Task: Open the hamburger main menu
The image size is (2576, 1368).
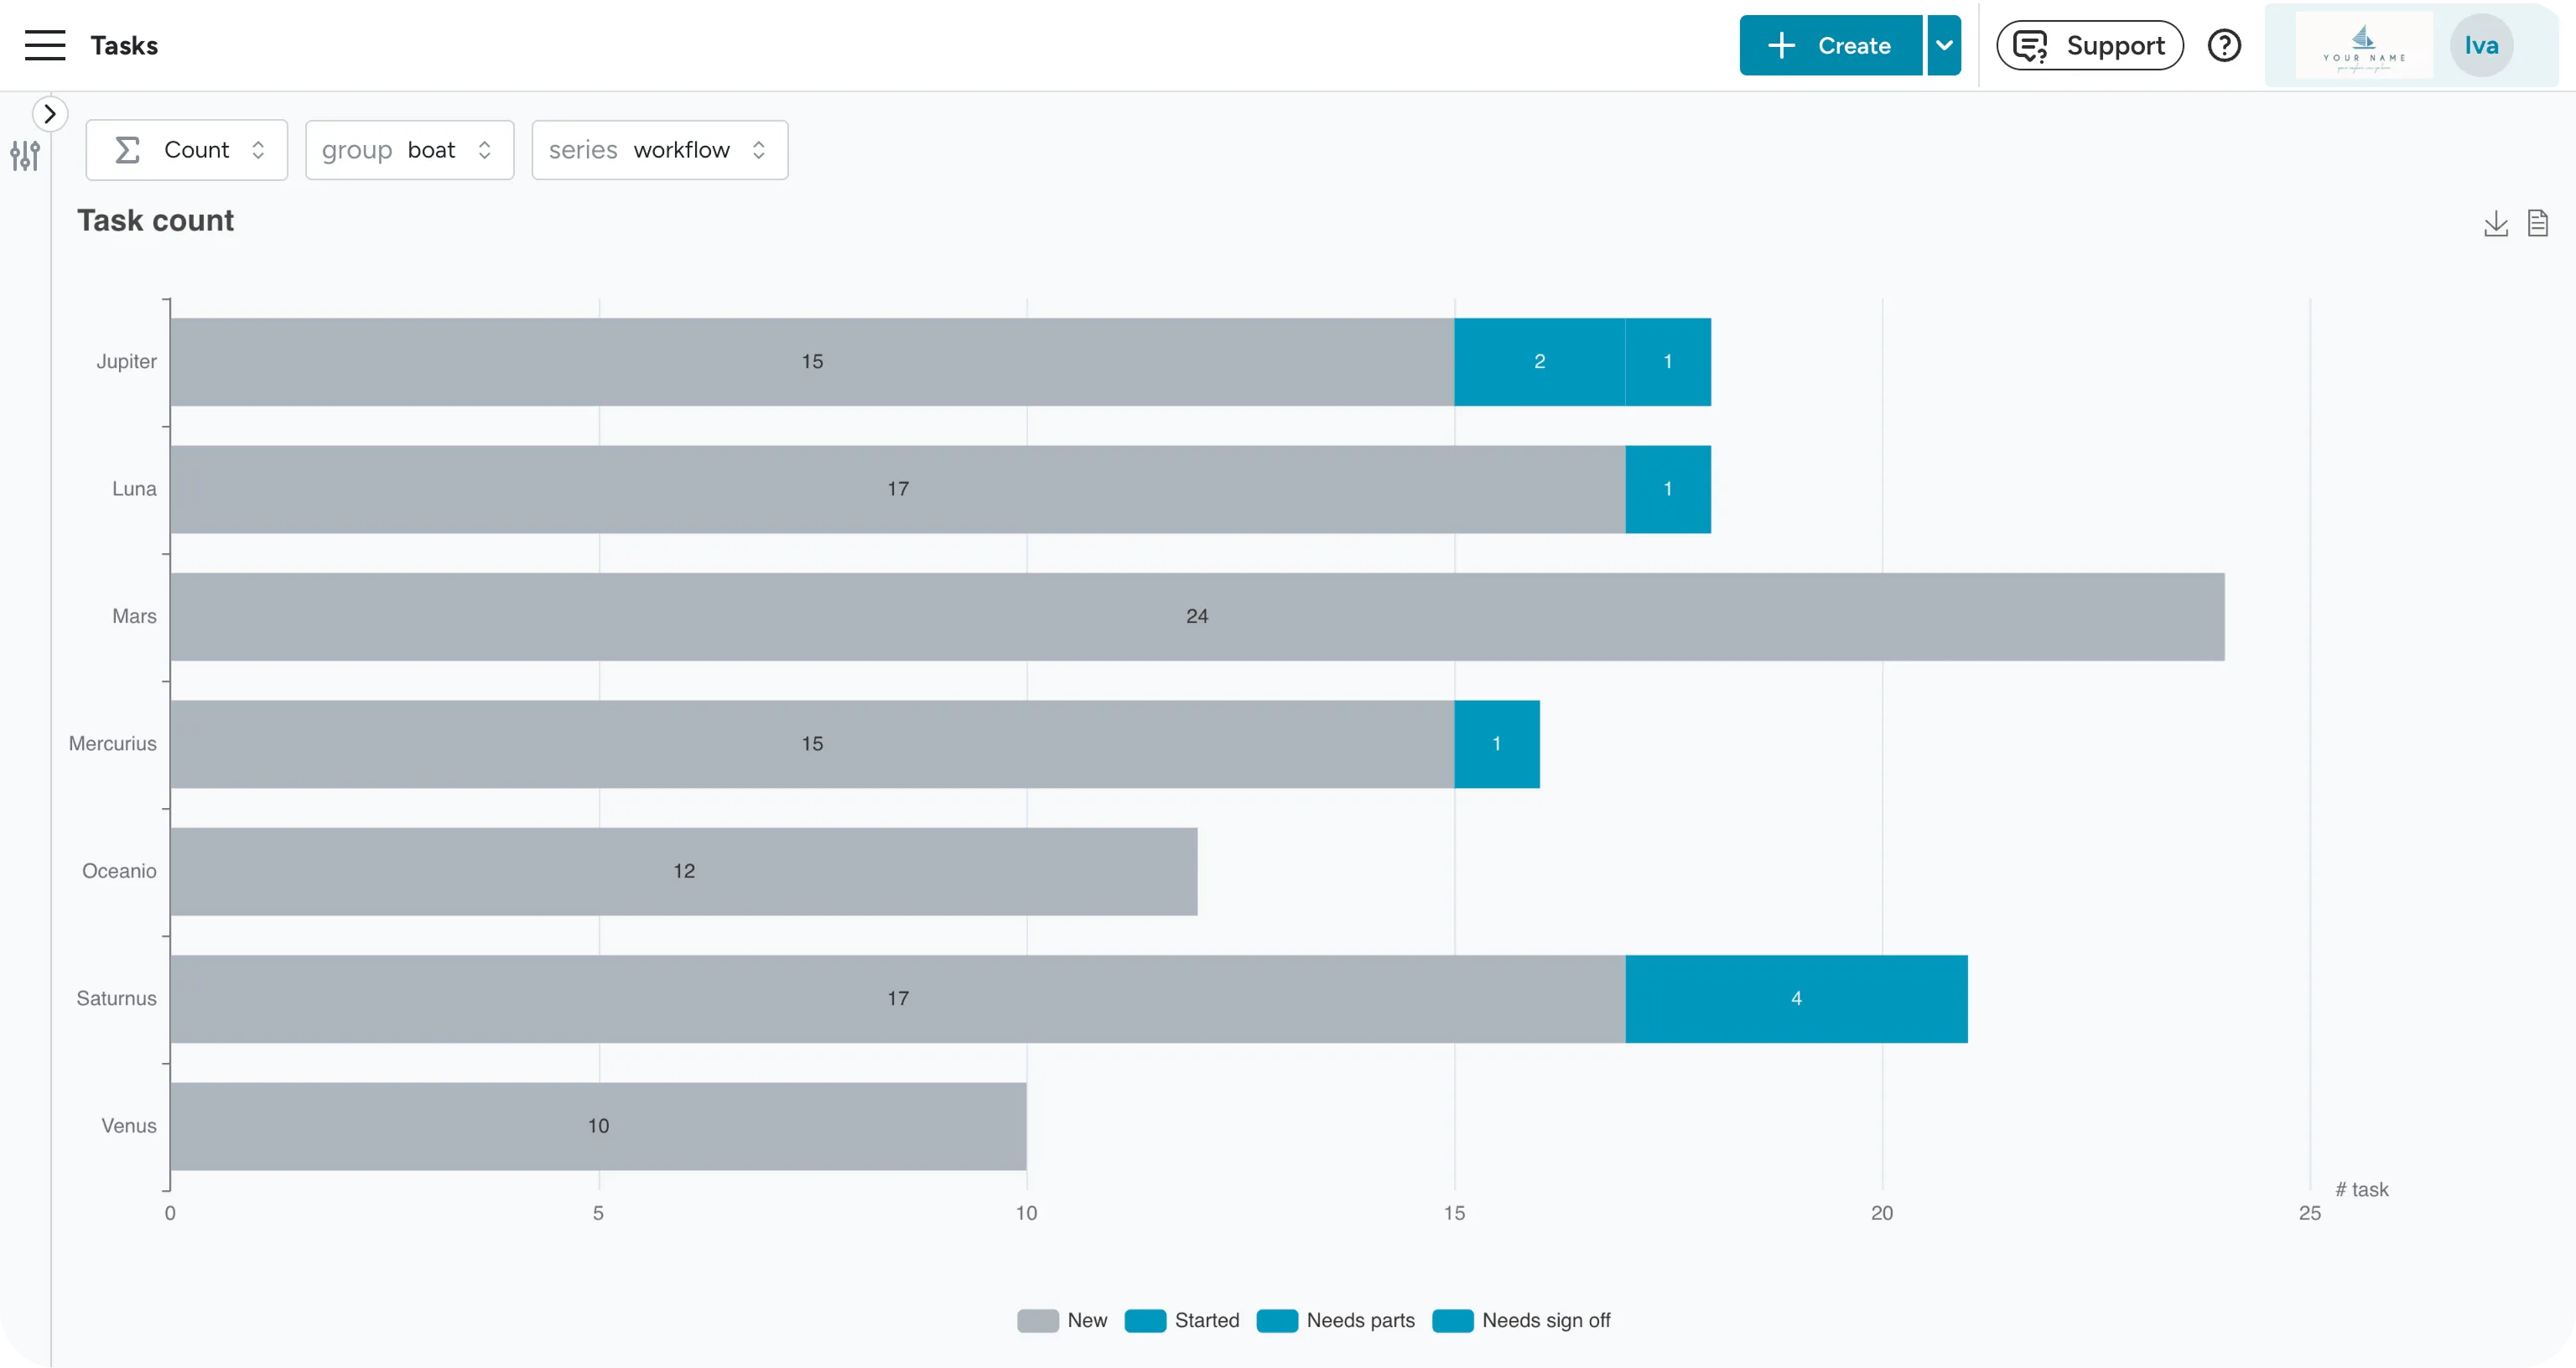Action: pos(45,45)
